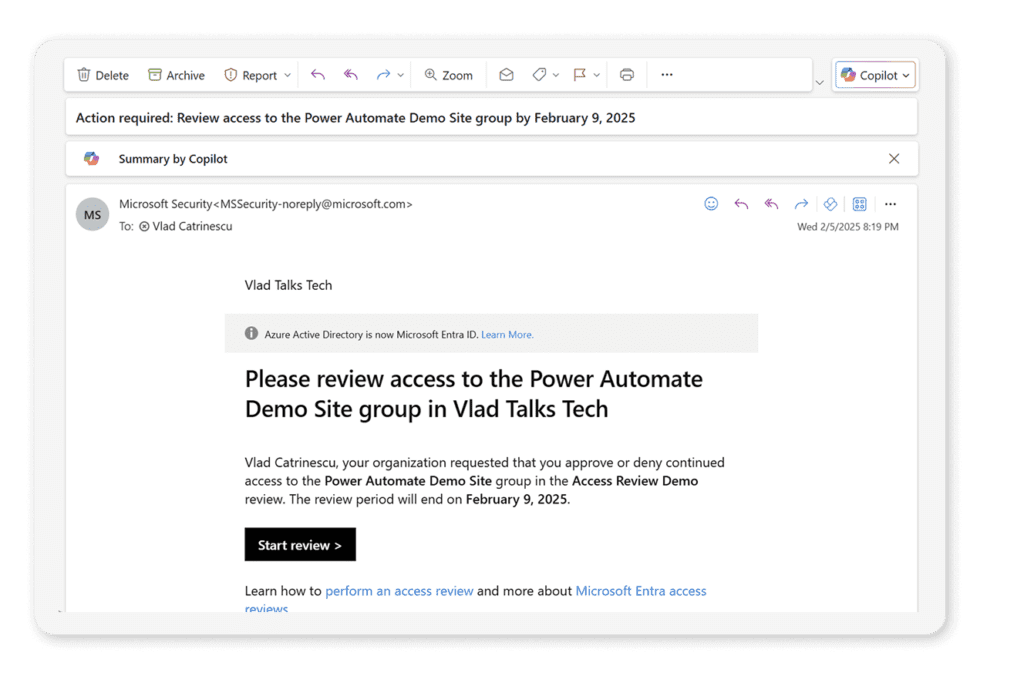This screenshot has height=690, width=1024.
Task: Reply using the top toolbar arrow
Action: pyautogui.click(x=318, y=75)
